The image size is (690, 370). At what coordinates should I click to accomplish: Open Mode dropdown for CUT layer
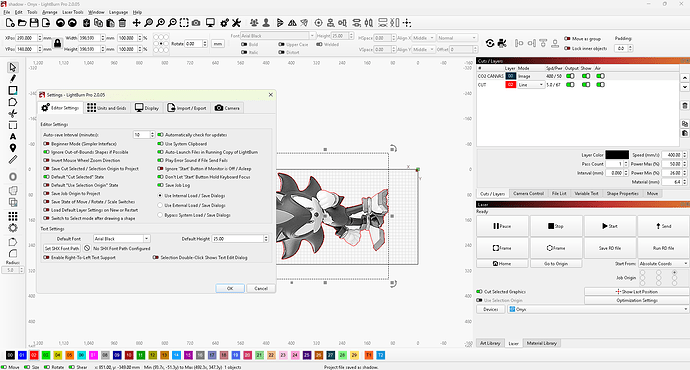[531, 84]
